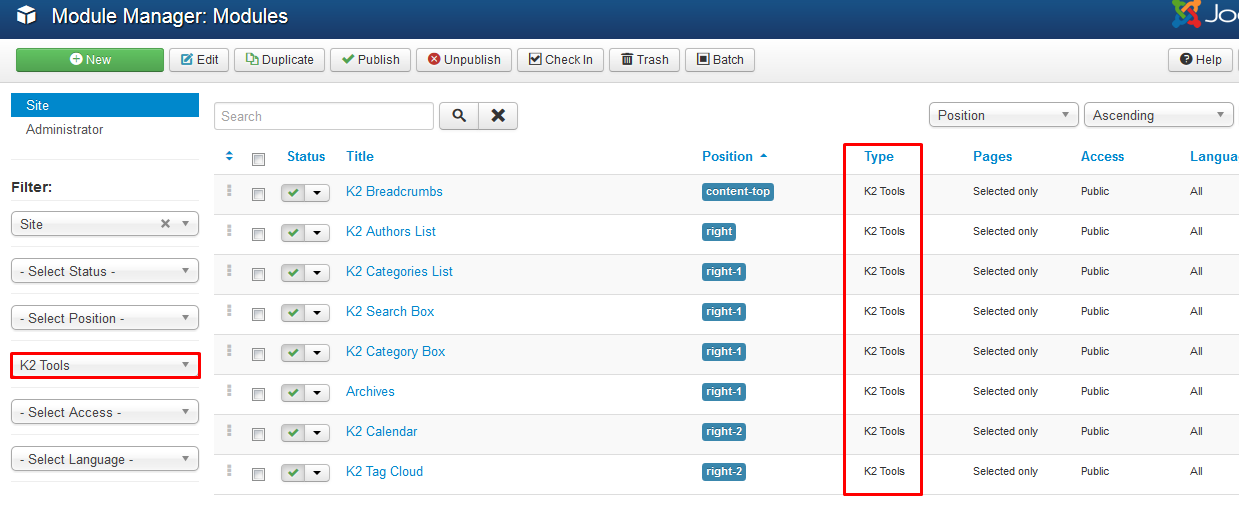This screenshot has height=509, width=1239.
Task: Click the drag handle for K2 Tag Cloud
Action: [x=229, y=470]
